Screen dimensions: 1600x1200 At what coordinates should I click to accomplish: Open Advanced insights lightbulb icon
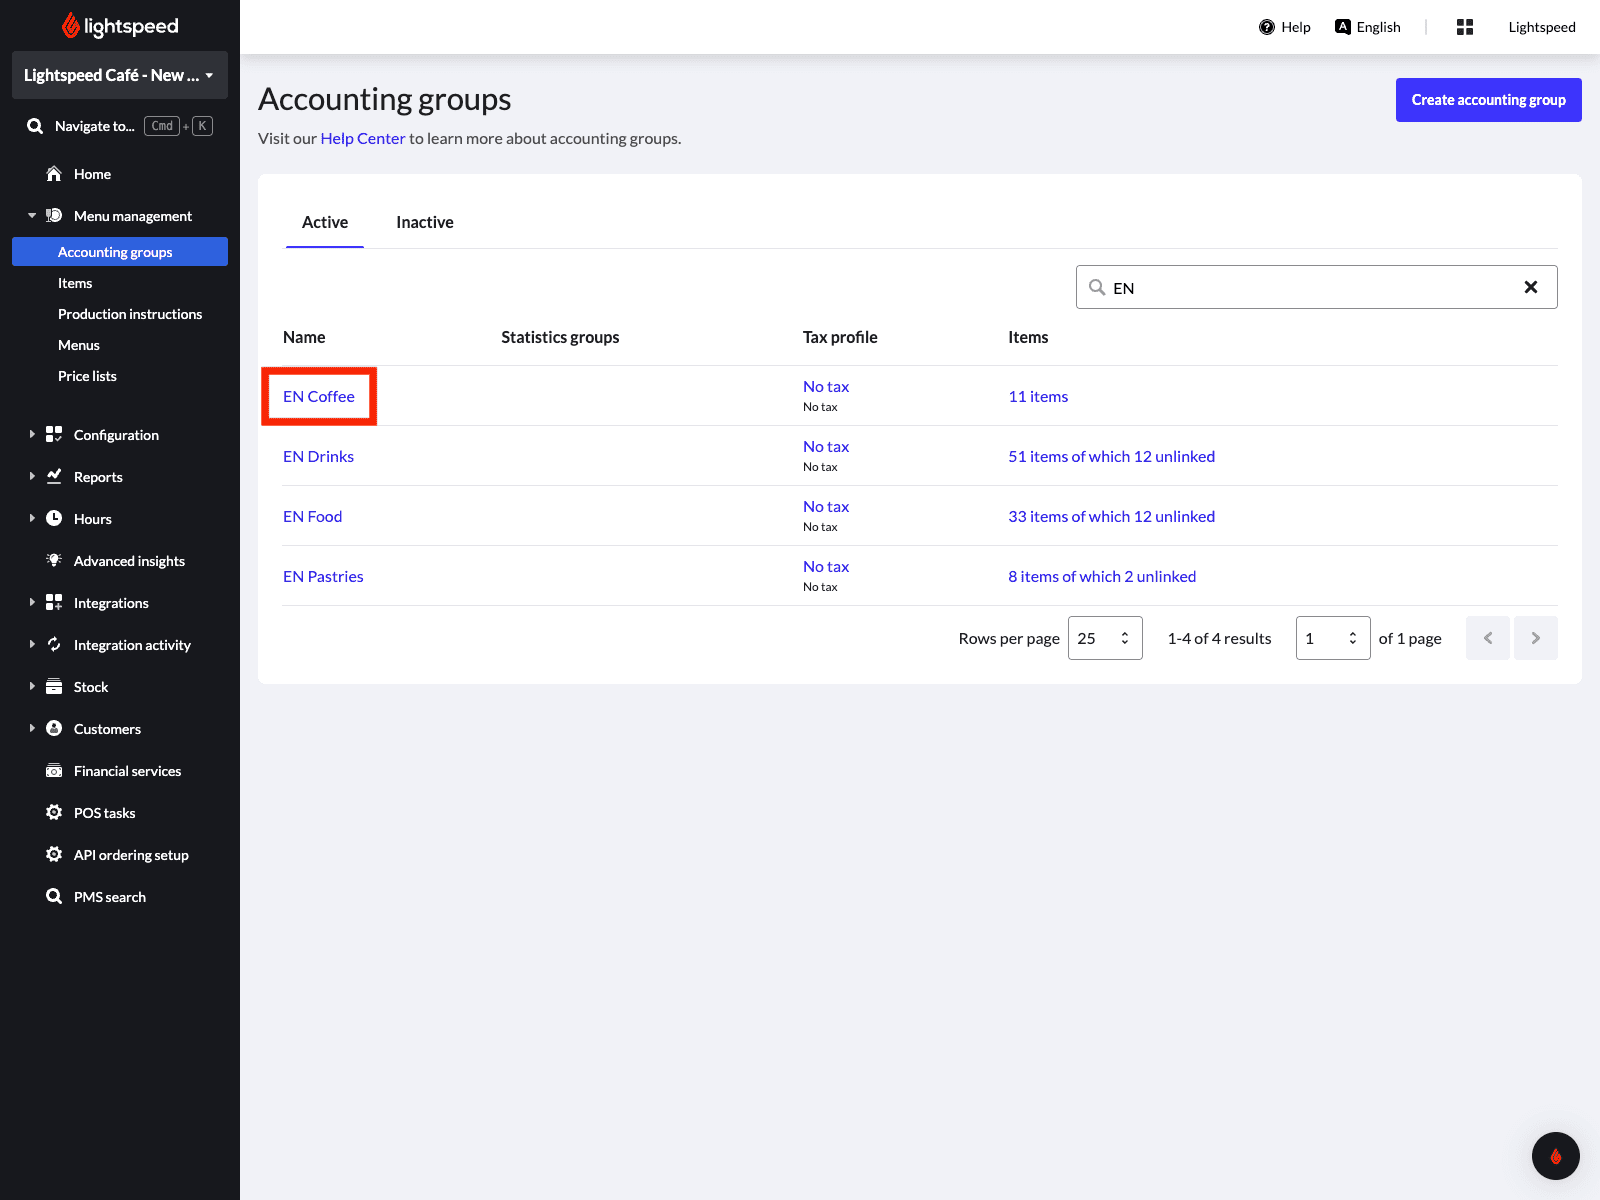pyautogui.click(x=54, y=561)
